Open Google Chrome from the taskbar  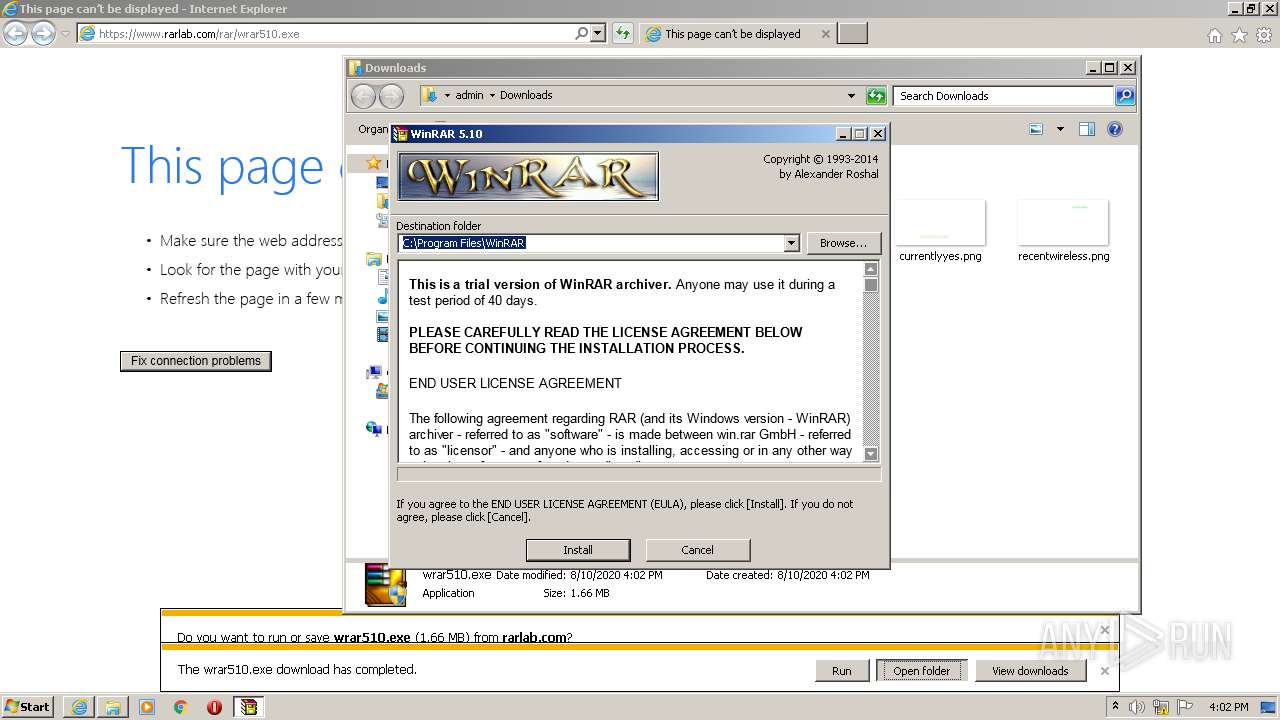pyautogui.click(x=181, y=707)
